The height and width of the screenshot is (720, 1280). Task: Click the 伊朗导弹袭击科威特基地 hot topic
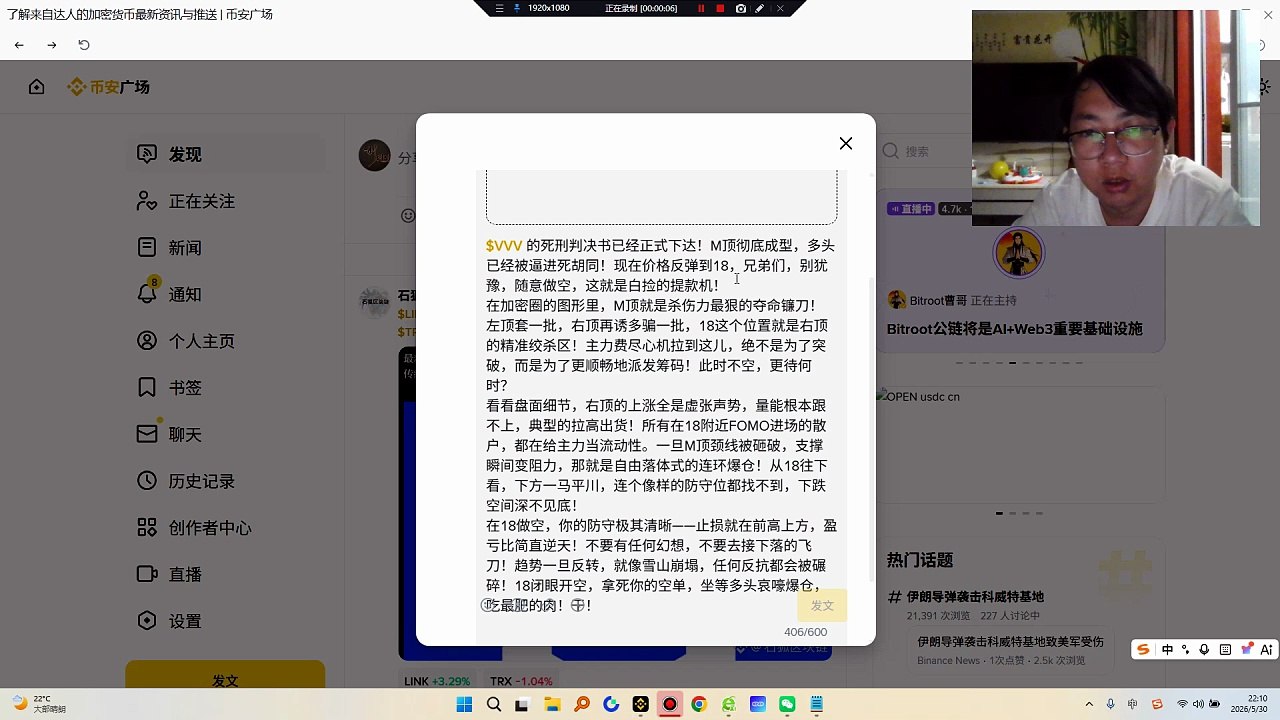974,597
